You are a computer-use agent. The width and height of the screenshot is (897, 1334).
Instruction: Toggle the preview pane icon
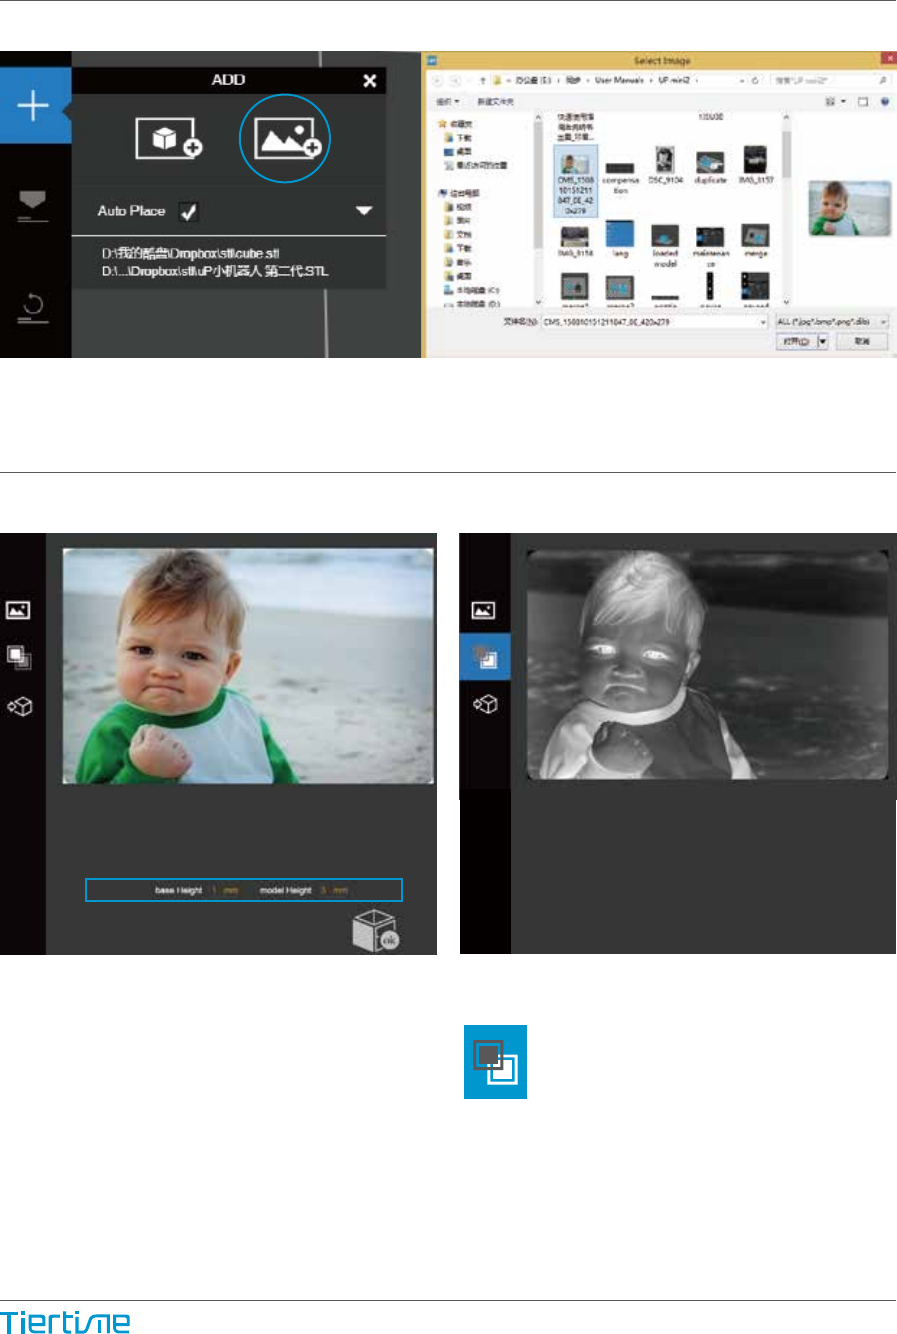point(863,102)
